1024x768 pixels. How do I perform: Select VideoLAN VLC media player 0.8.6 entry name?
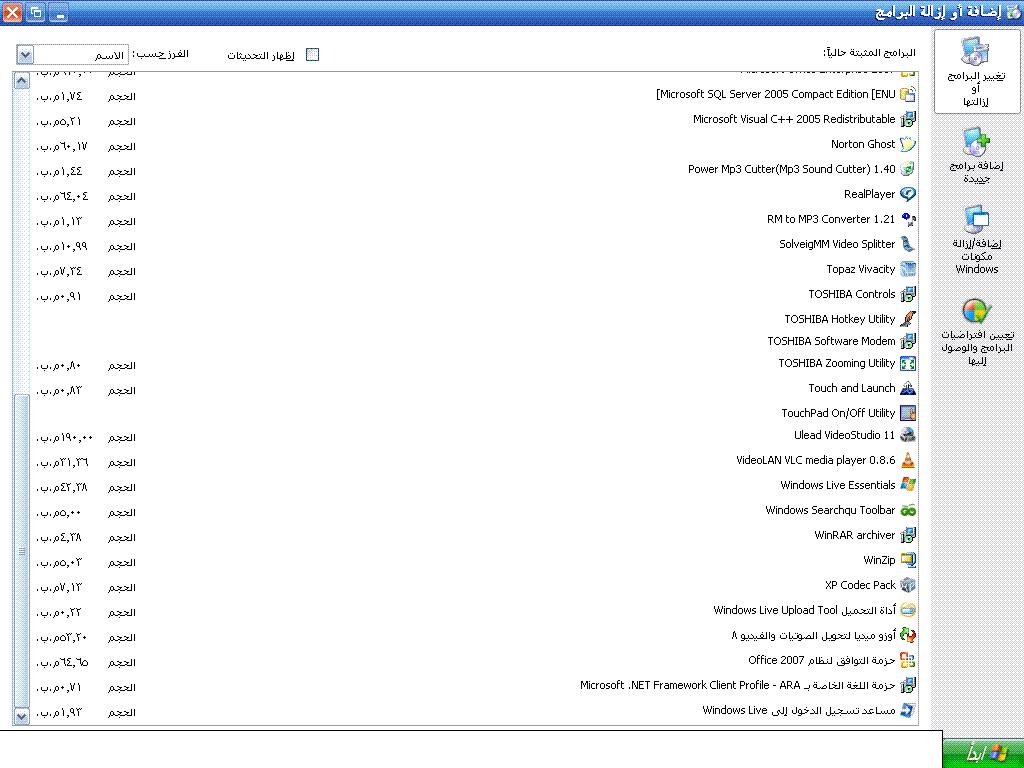click(x=816, y=460)
